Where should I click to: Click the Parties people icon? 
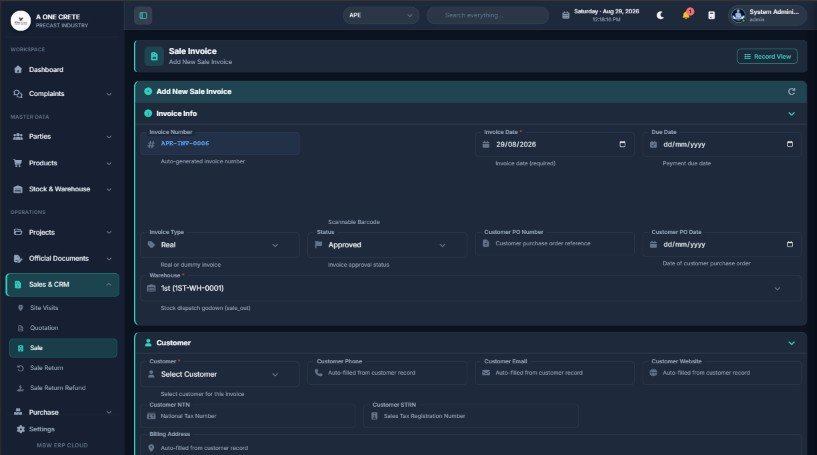coord(18,137)
